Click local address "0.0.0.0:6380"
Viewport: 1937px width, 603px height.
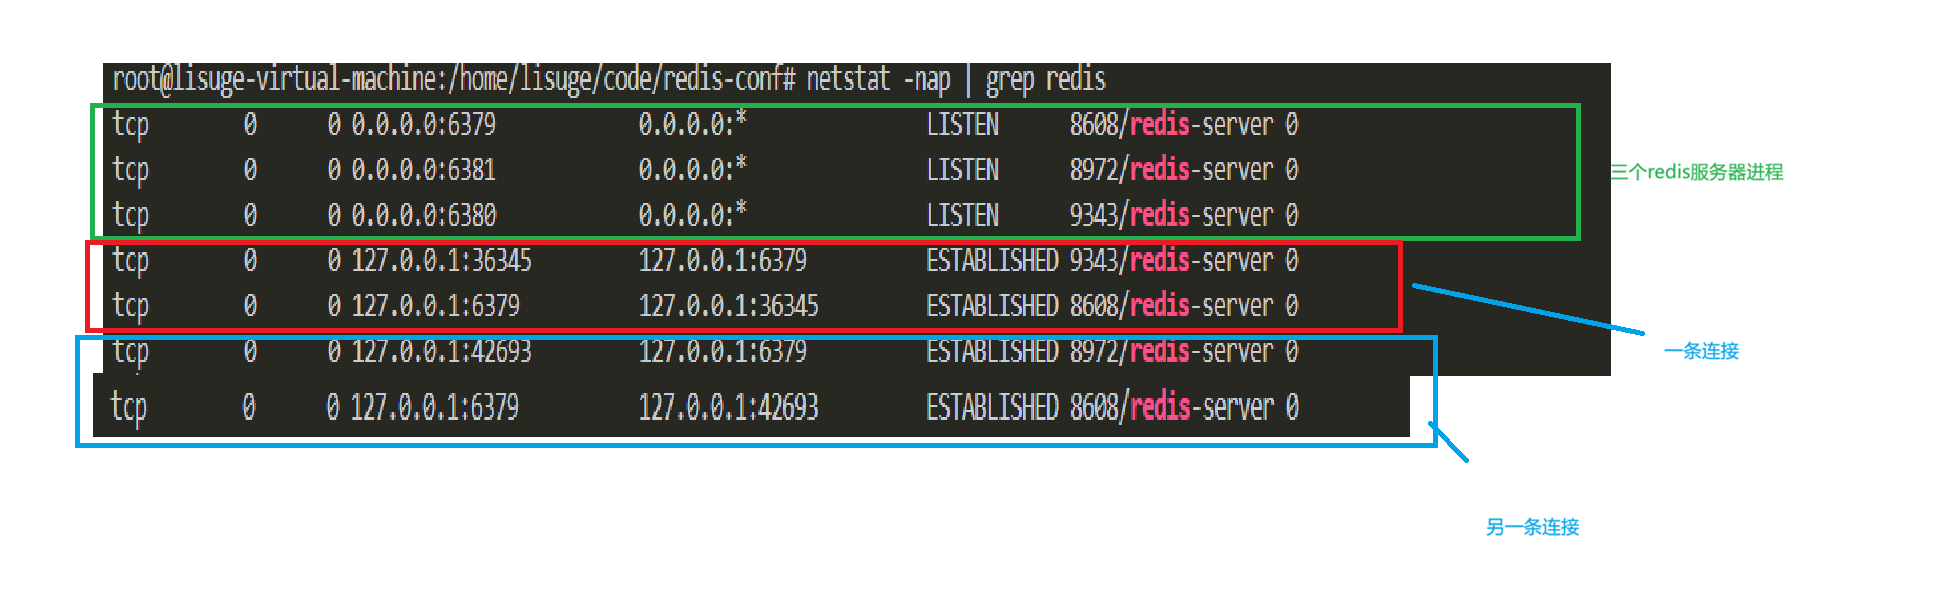424,215
